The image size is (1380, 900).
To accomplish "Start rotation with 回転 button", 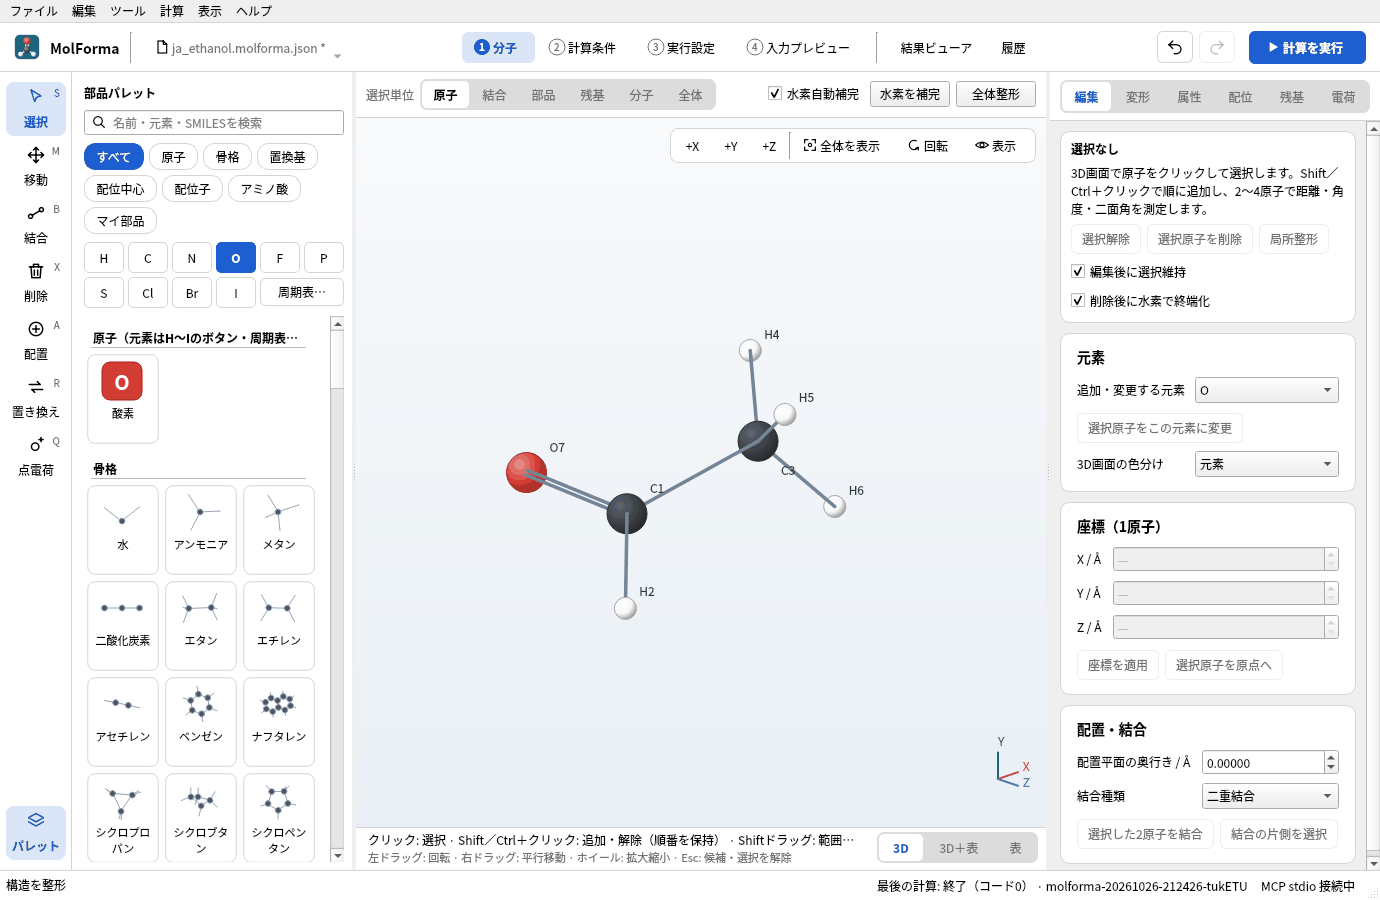I will (928, 146).
